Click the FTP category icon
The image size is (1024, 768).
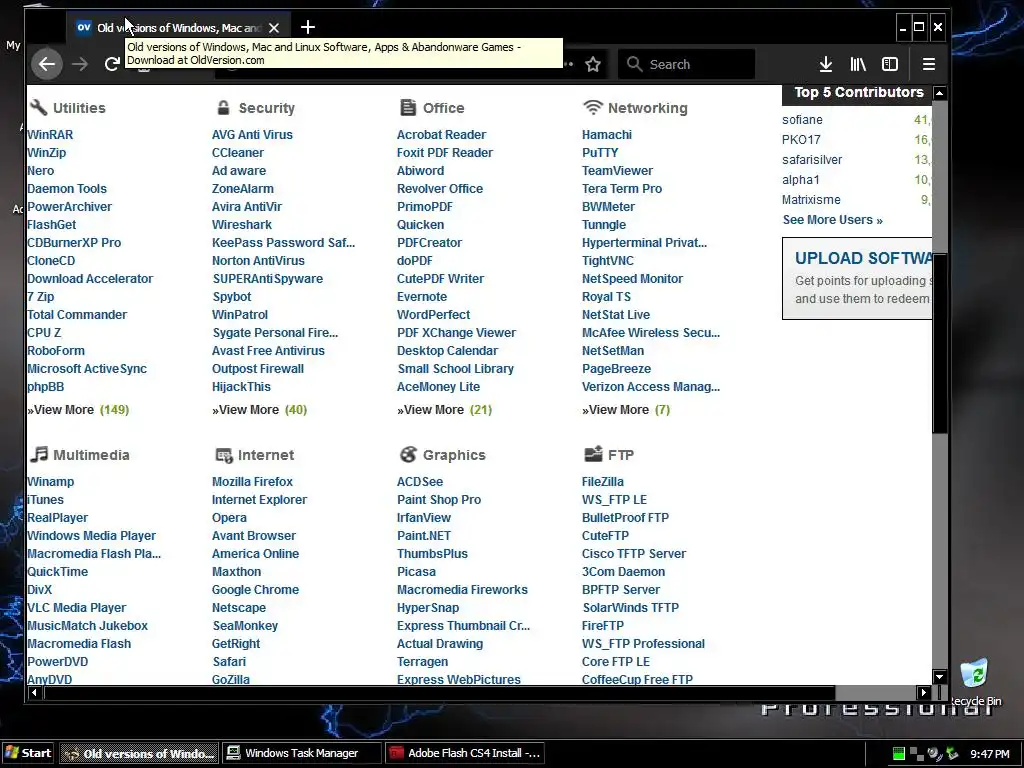(x=594, y=454)
